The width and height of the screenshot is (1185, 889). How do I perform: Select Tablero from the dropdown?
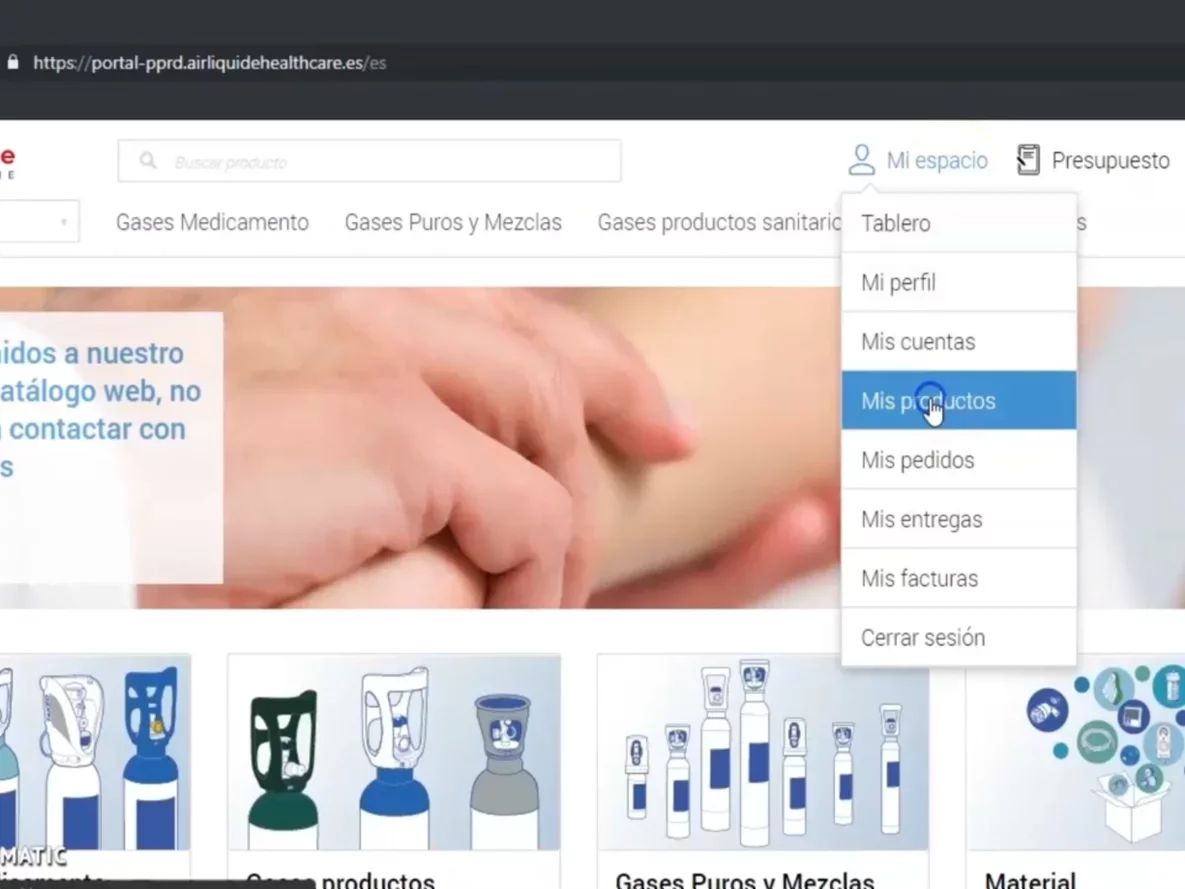click(x=896, y=223)
